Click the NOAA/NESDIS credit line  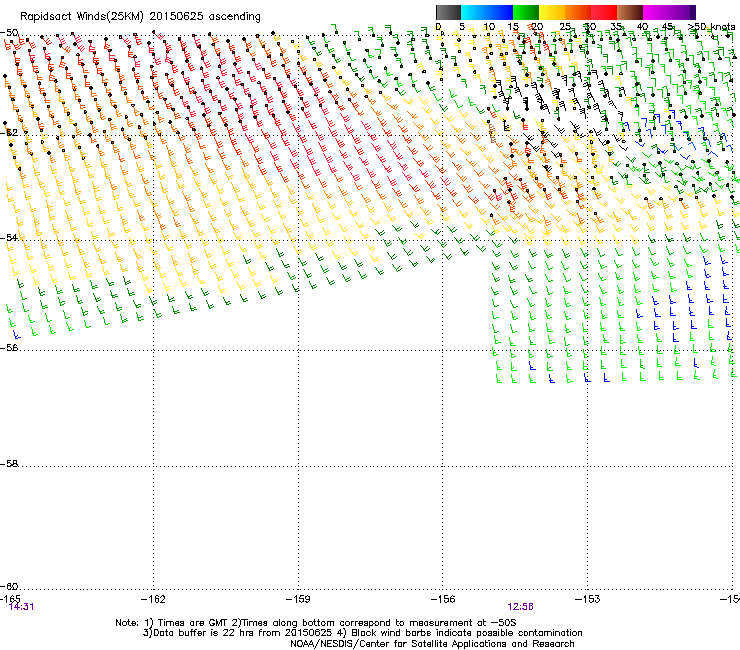(x=432, y=644)
